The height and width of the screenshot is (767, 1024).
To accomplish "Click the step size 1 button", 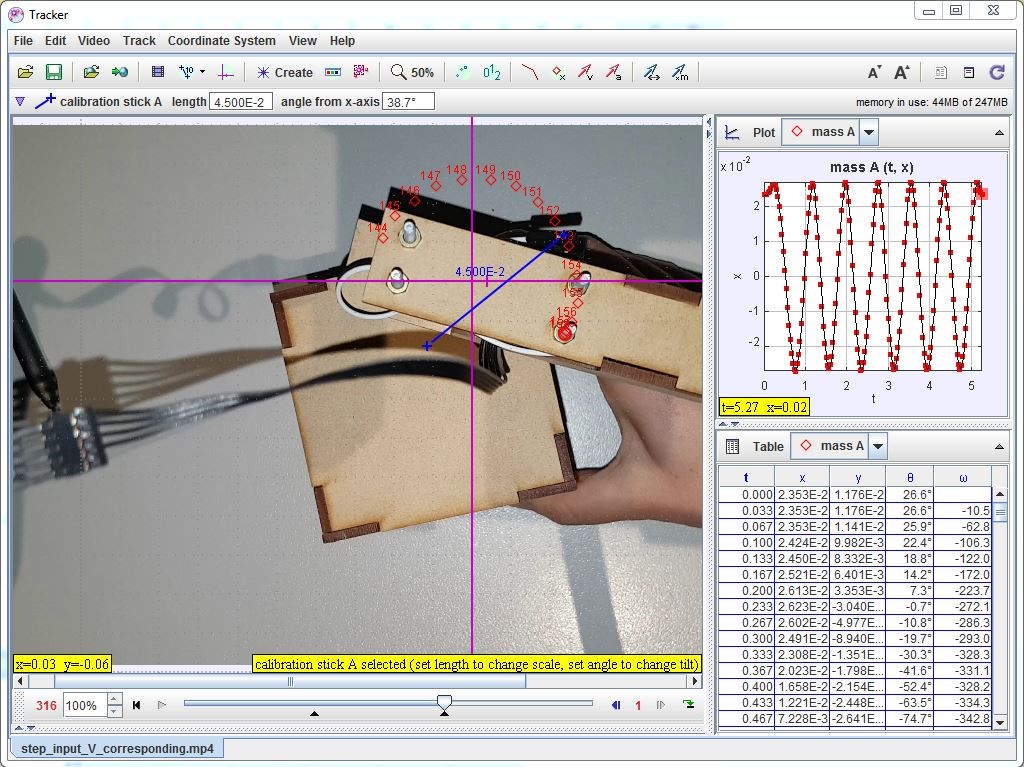I will pos(638,706).
